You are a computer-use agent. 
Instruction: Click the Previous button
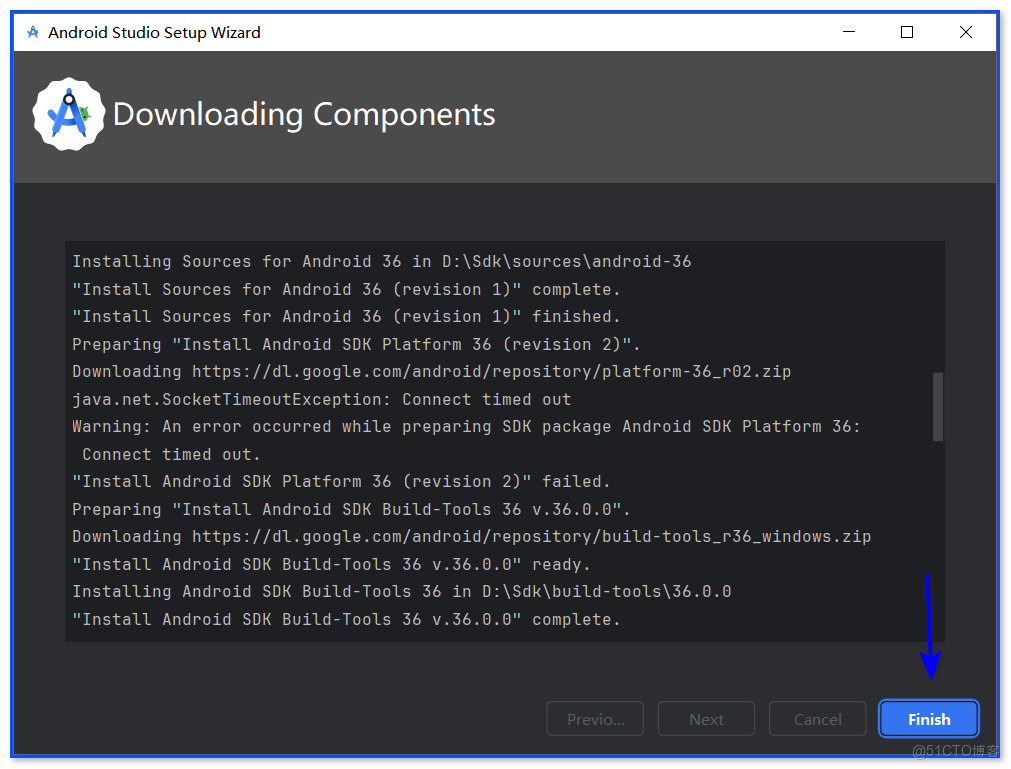[594, 718]
